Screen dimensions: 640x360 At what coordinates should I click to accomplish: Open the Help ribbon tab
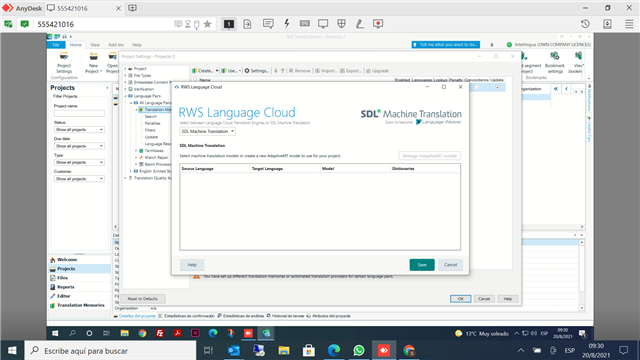[x=137, y=45]
